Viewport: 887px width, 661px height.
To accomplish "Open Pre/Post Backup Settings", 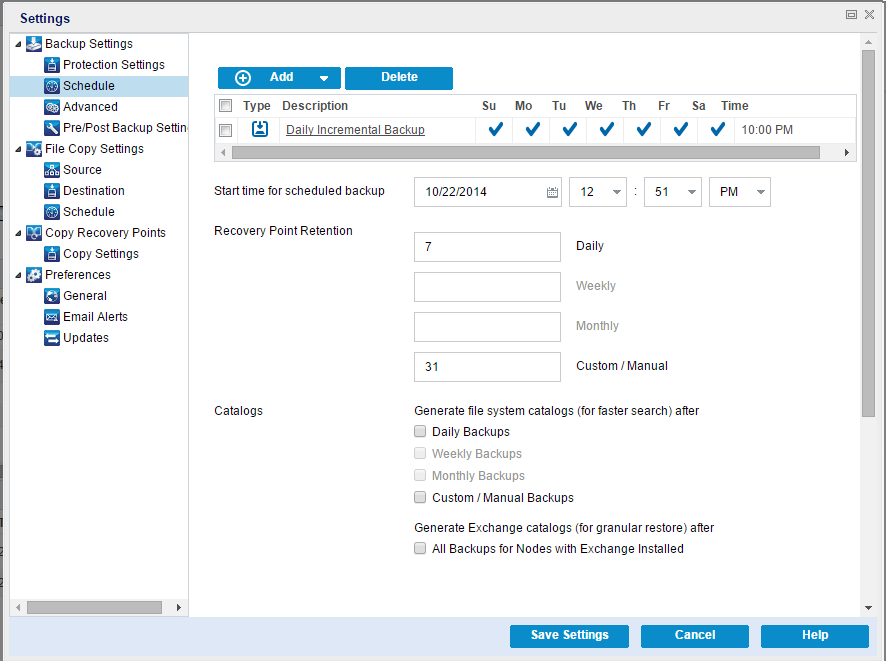I will 115,127.
